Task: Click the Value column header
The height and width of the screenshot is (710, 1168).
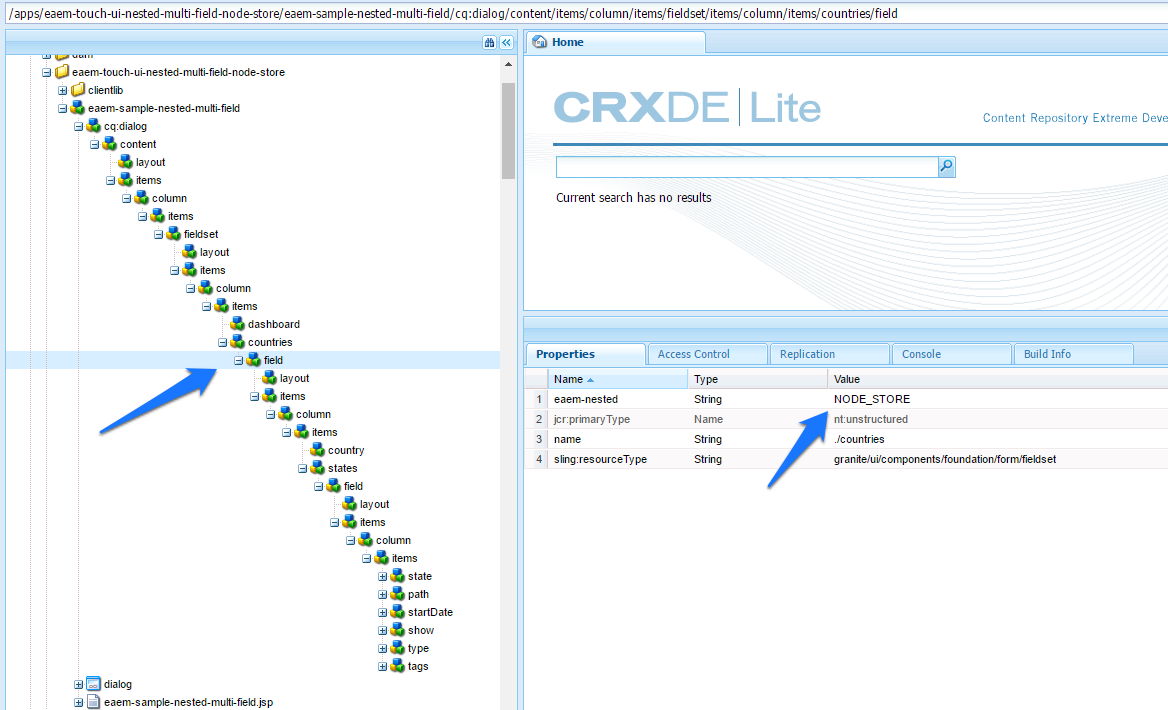Action: coord(997,379)
